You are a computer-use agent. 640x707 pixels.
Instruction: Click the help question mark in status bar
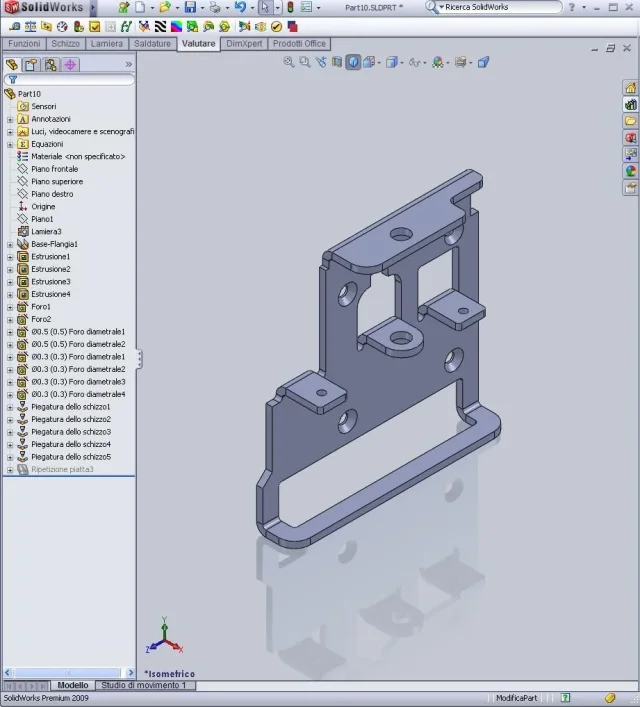click(x=566, y=698)
